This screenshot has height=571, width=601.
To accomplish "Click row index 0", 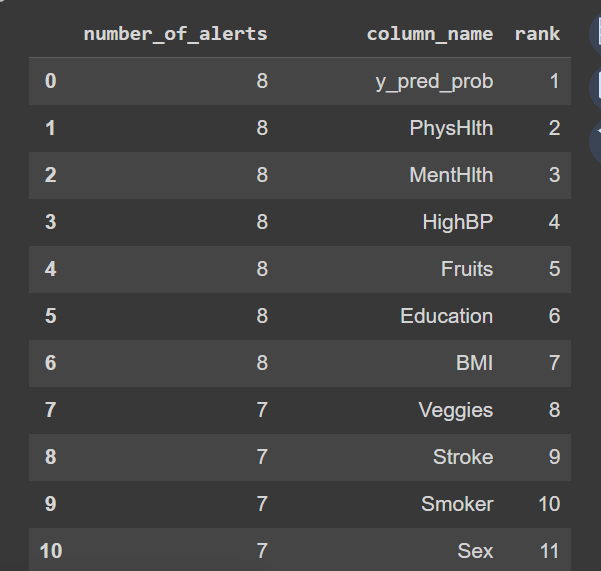I will coord(50,81).
